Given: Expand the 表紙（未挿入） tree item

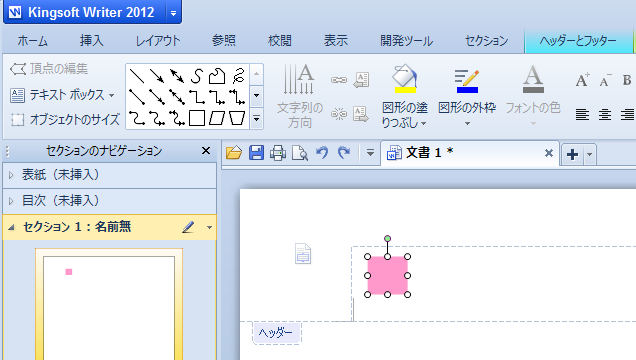Looking at the screenshot, I should click(x=11, y=175).
